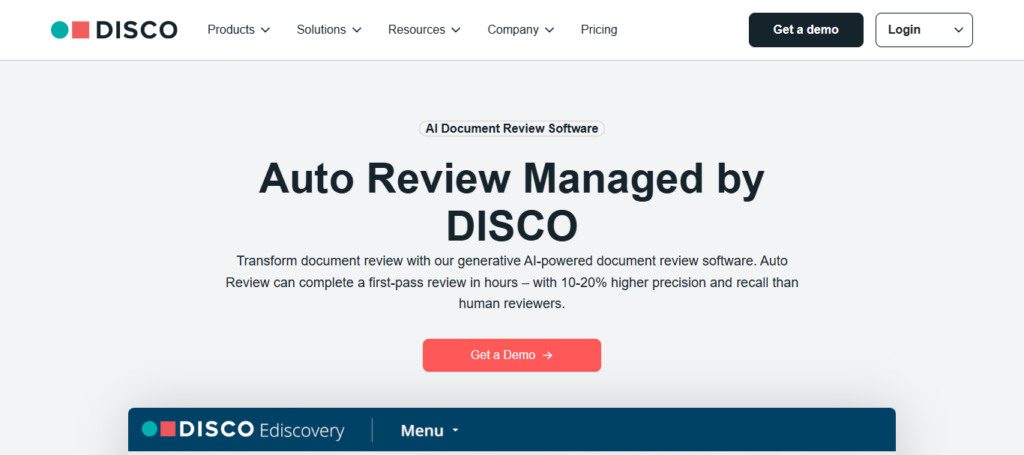Open the Menu dropdown in Ediscovery preview

430,431
